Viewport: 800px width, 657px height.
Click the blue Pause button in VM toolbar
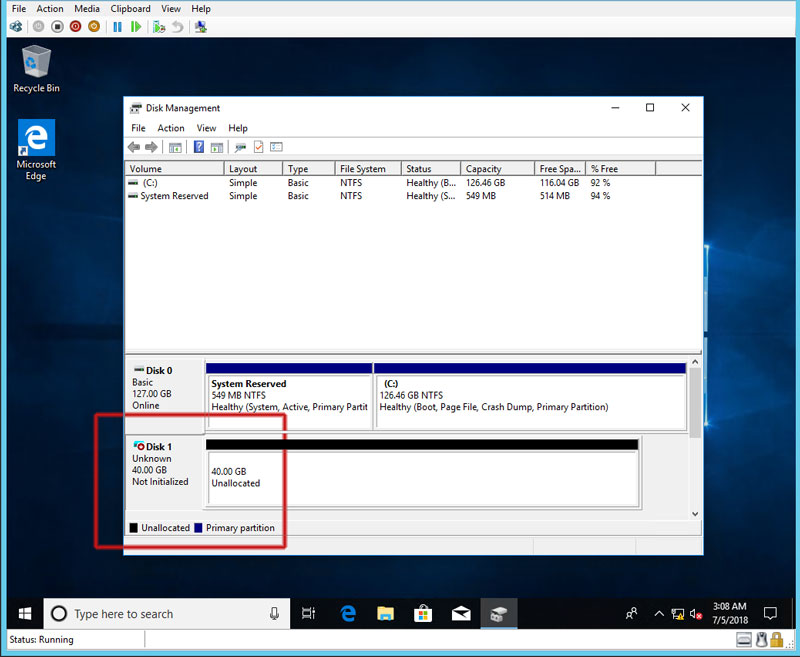117,26
